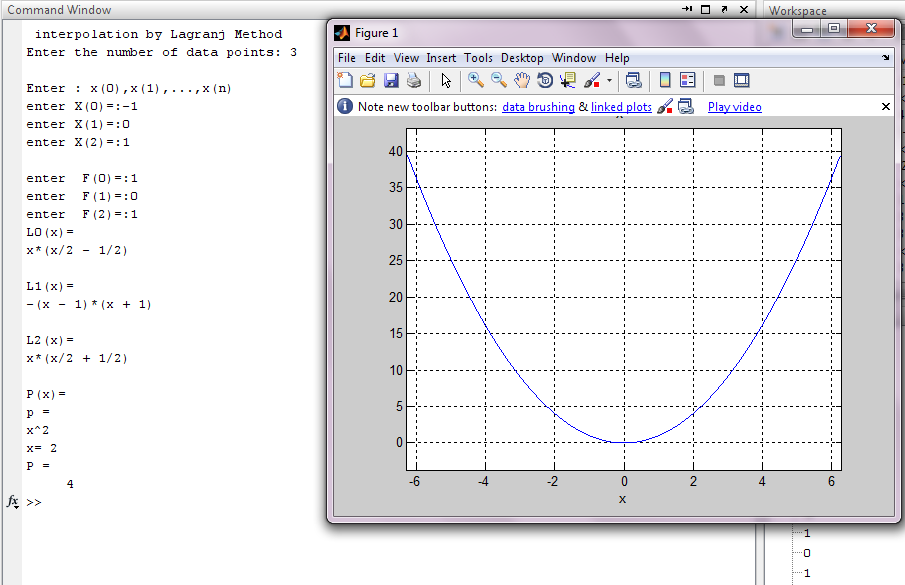Screen dimensions: 905x585
Task: Activate the Rotate 3D tool
Action: [545, 81]
